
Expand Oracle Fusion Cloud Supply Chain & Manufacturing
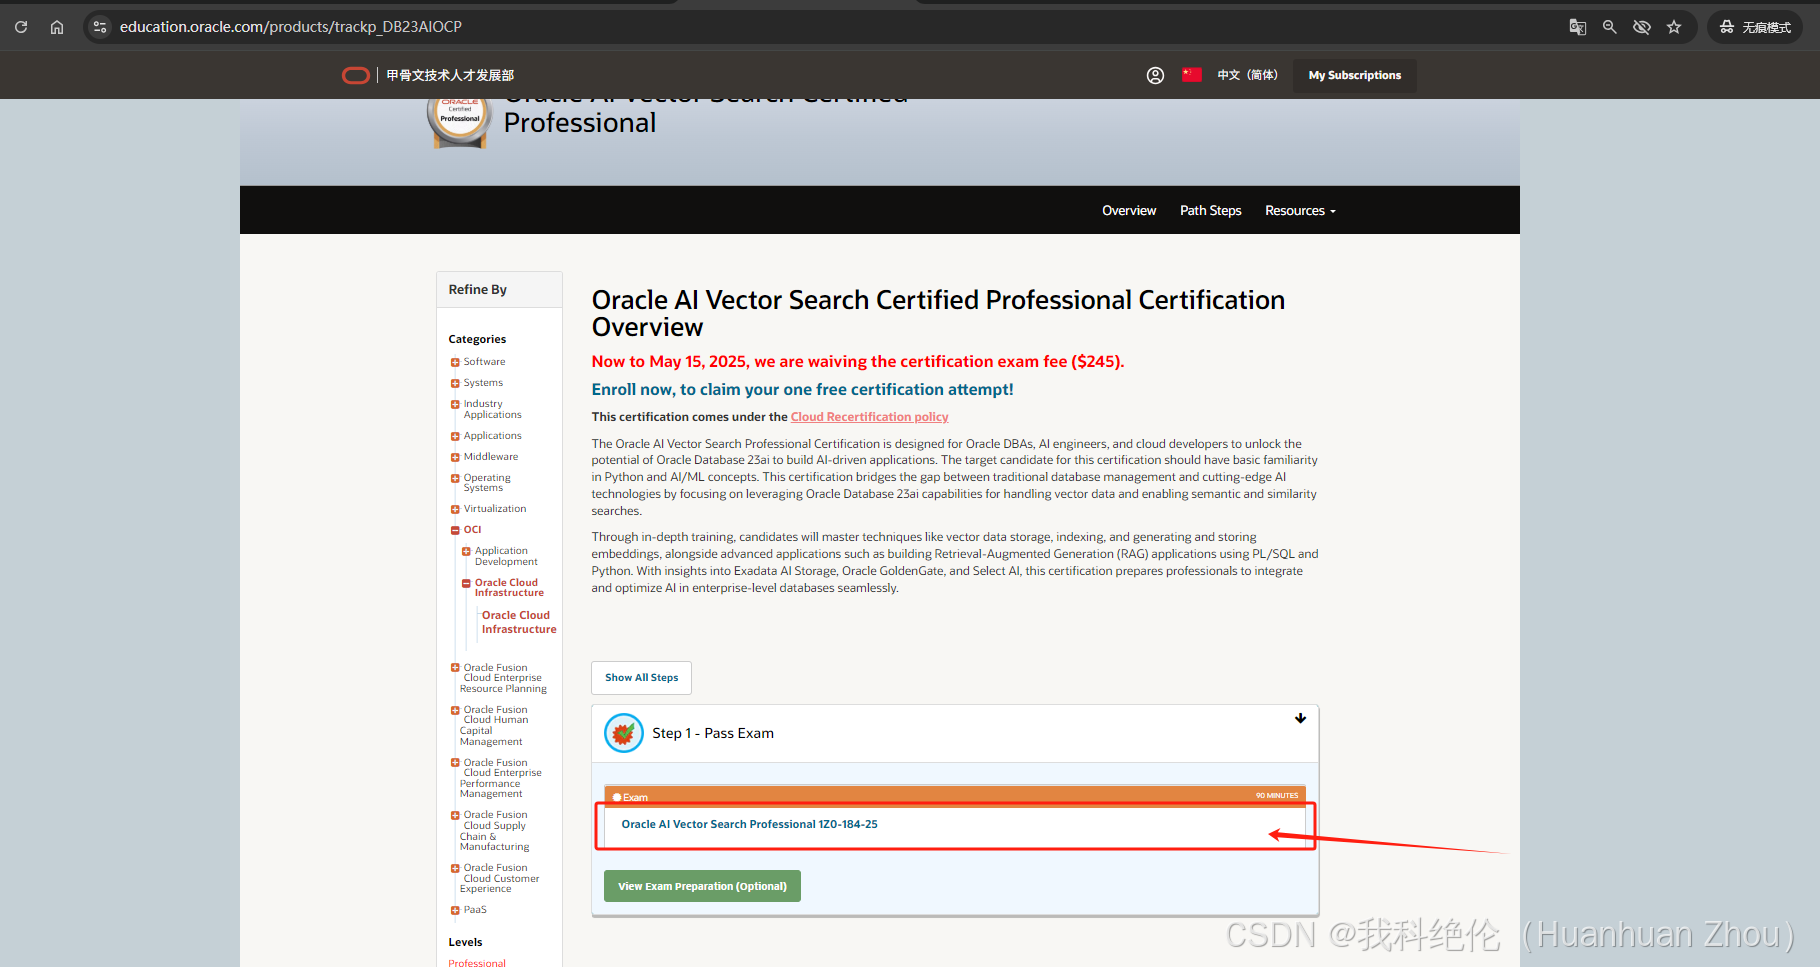(455, 815)
